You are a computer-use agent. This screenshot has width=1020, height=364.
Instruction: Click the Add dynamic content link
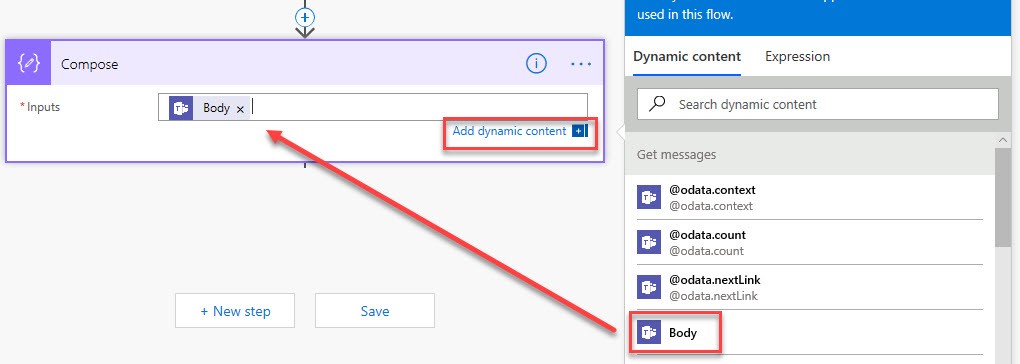point(509,131)
